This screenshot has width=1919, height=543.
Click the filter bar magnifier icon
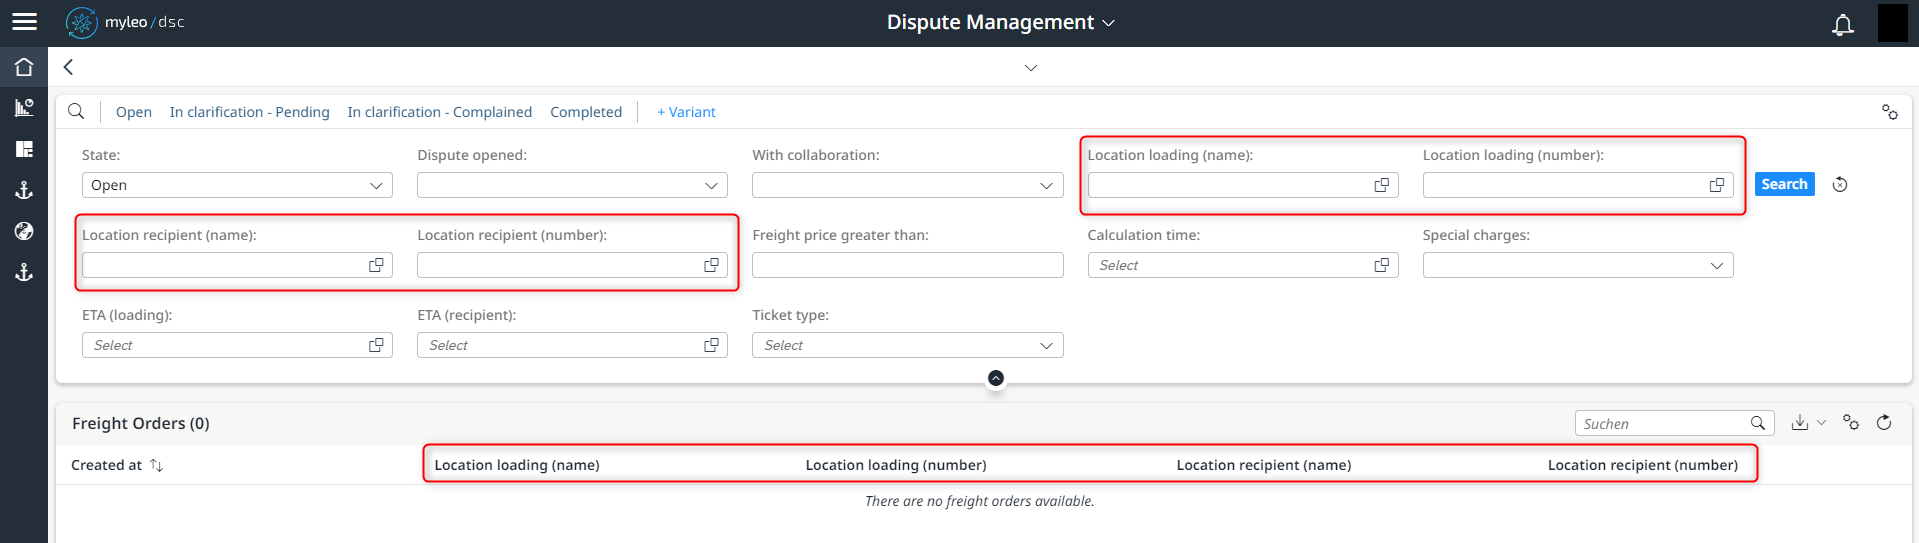coord(76,111)
